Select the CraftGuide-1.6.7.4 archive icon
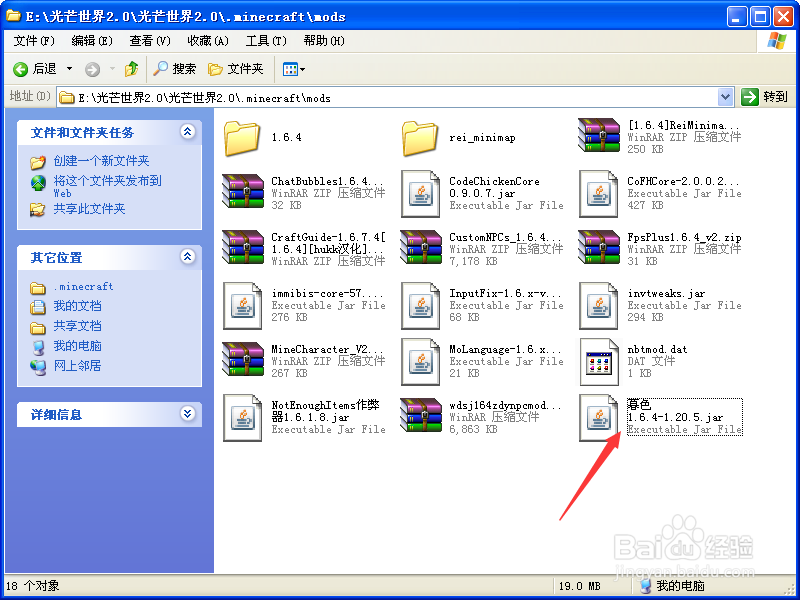The height and width of the screenshot is (600, 800). tap(243, 247)
